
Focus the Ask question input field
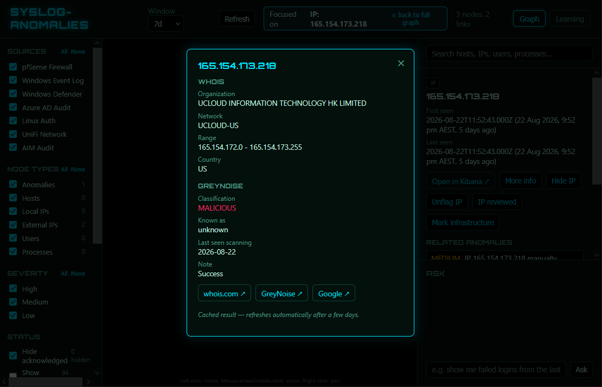(496, 369)
